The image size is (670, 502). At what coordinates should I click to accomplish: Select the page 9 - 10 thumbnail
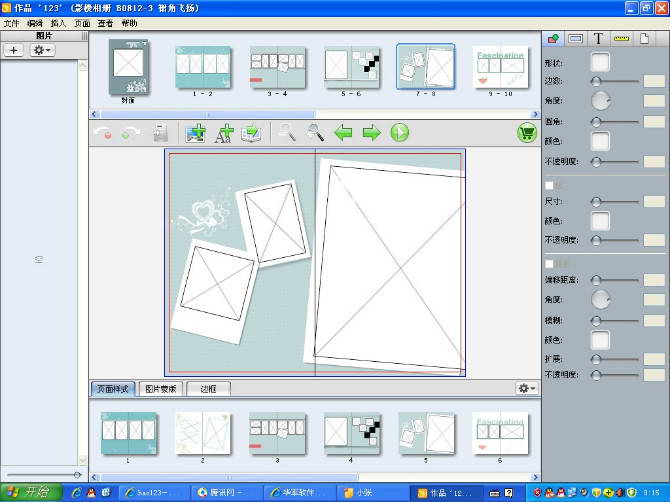(x=500, y=67)
